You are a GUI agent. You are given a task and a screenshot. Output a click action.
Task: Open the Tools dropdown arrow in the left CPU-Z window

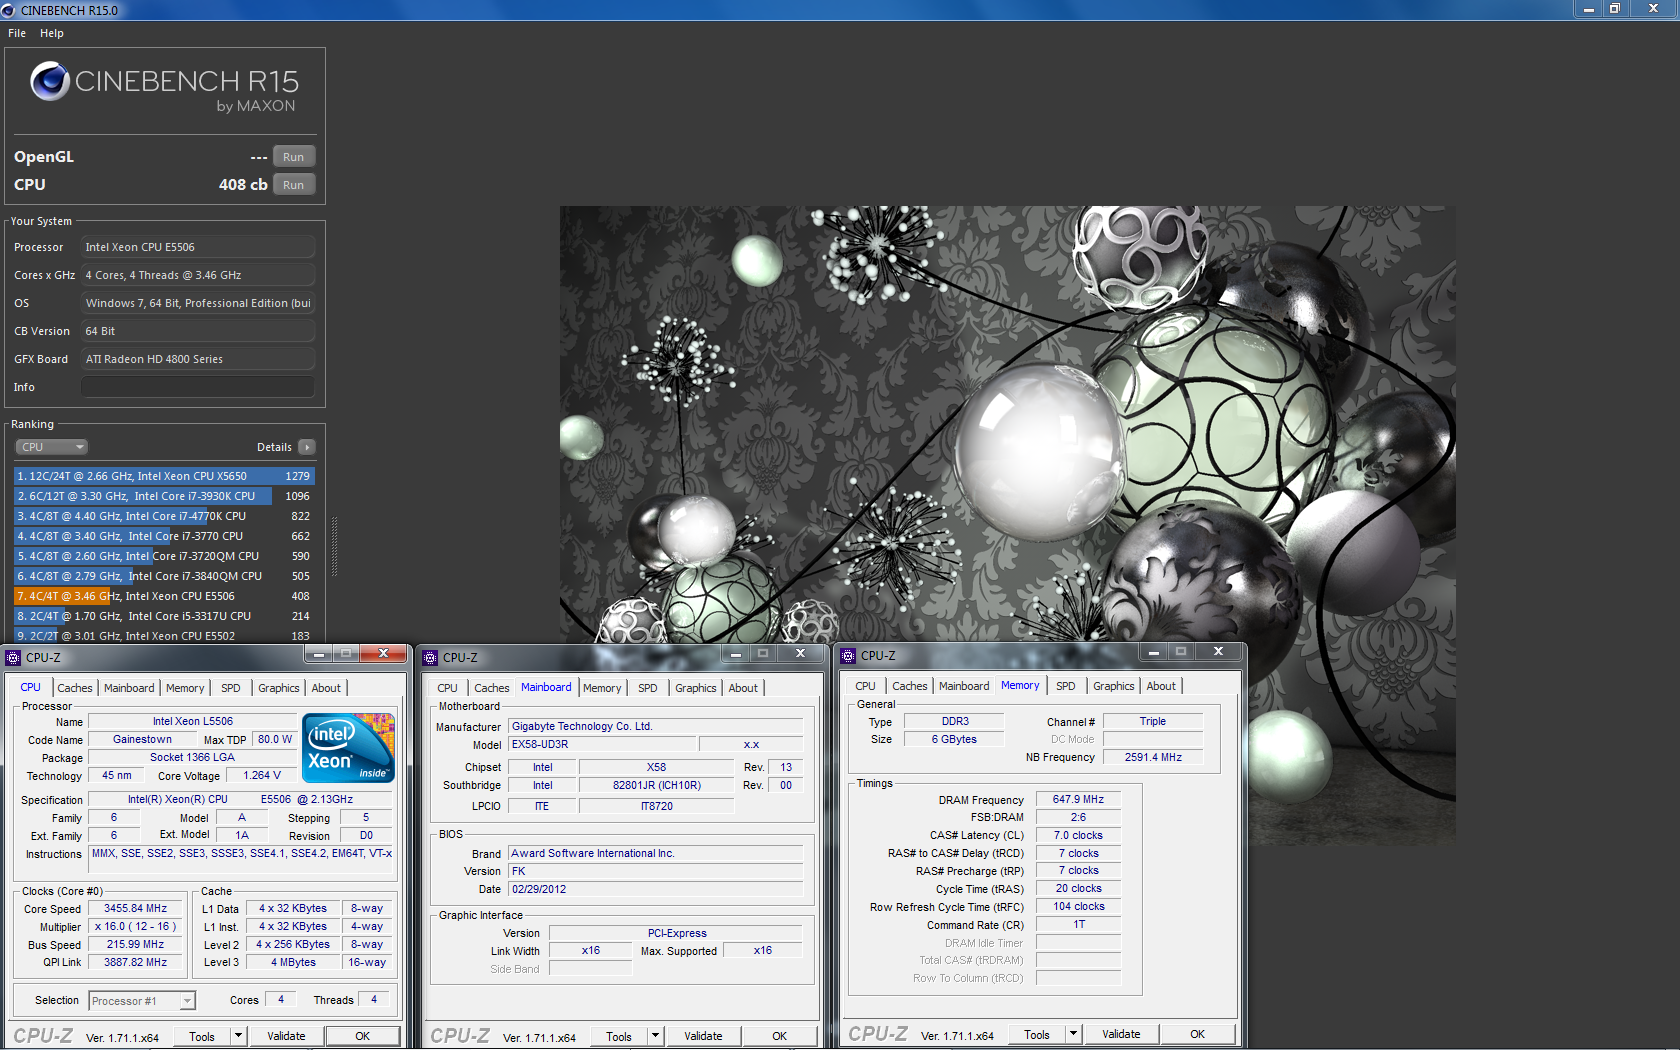point(238,1036)
